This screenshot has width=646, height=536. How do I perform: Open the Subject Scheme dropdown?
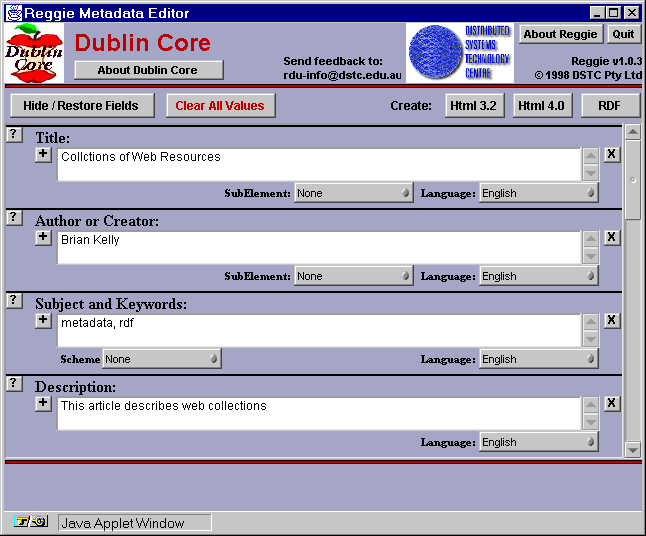point(162,359)
